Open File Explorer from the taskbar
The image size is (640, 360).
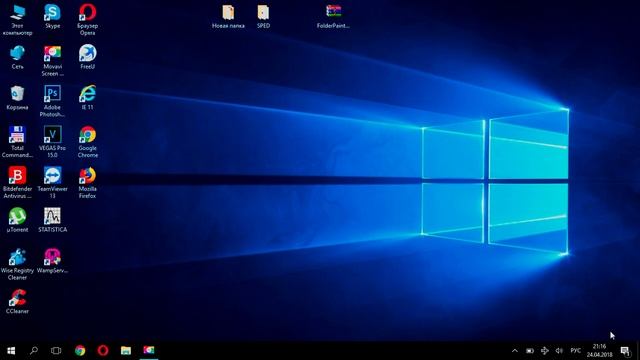[x=126, y=351]
